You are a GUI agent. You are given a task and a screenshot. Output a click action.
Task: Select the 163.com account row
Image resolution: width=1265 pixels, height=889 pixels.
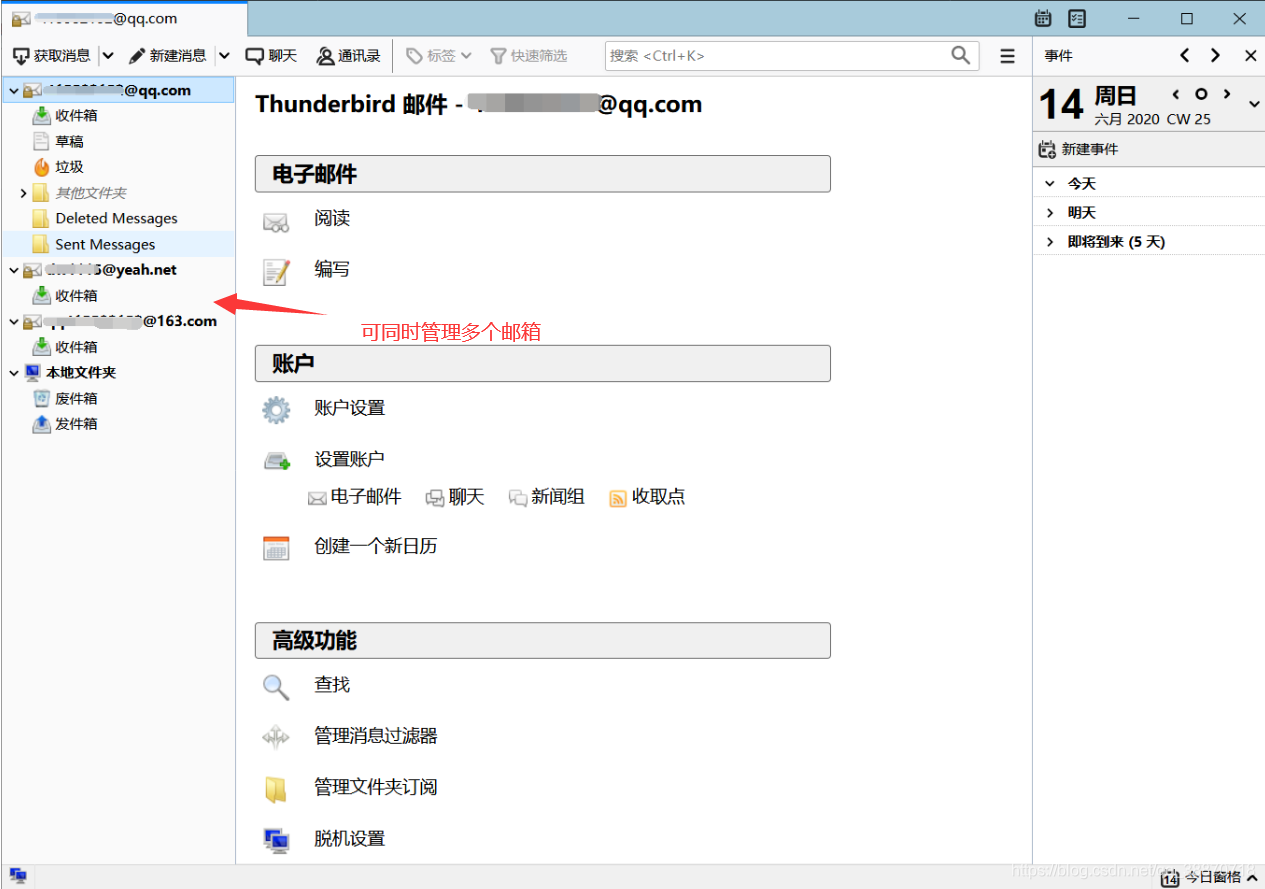pyautogui.click(x=118, y=321)
